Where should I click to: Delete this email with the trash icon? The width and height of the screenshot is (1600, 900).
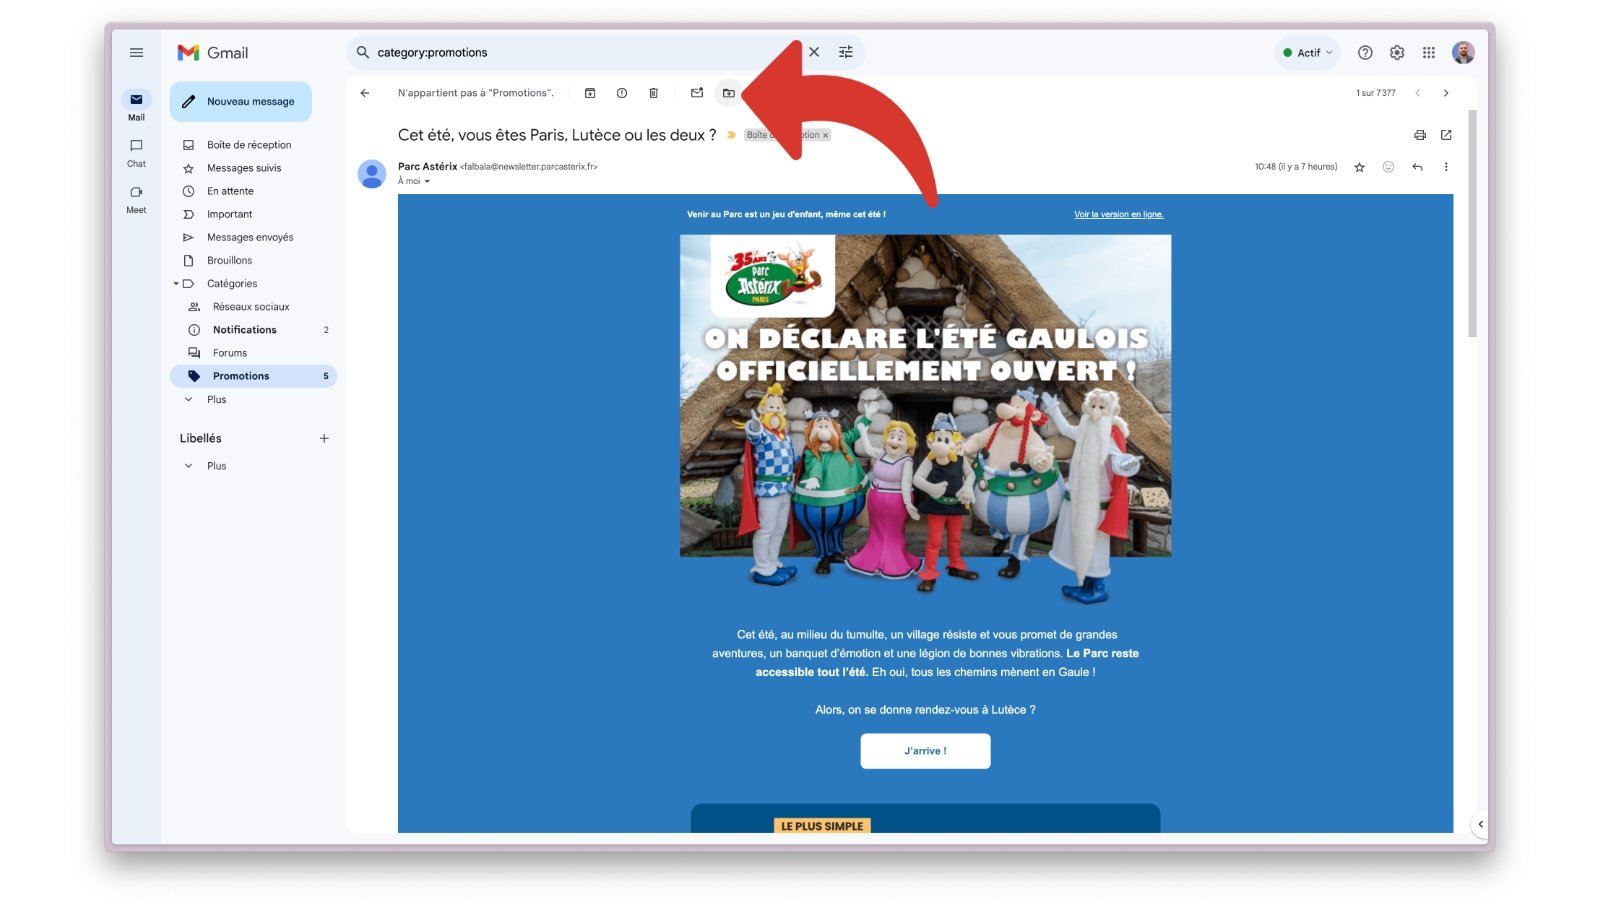coord(654,93)
